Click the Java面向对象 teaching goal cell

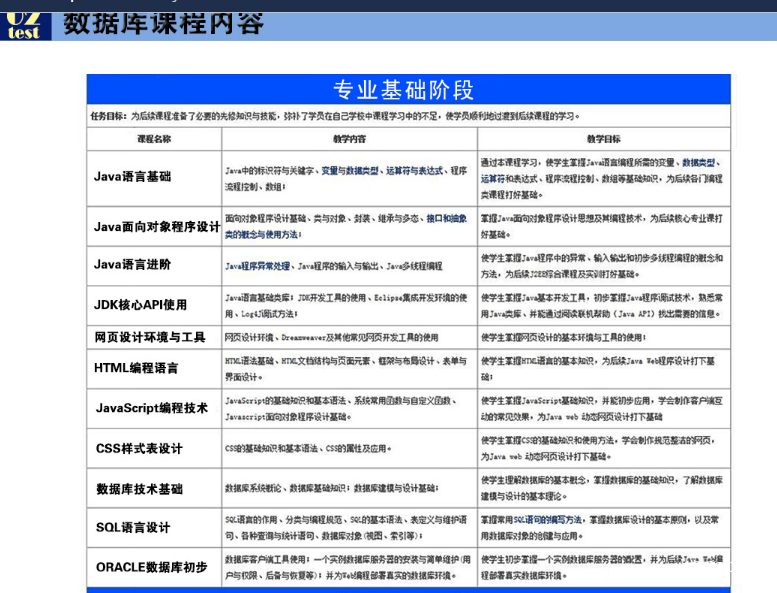coord(604,226)
